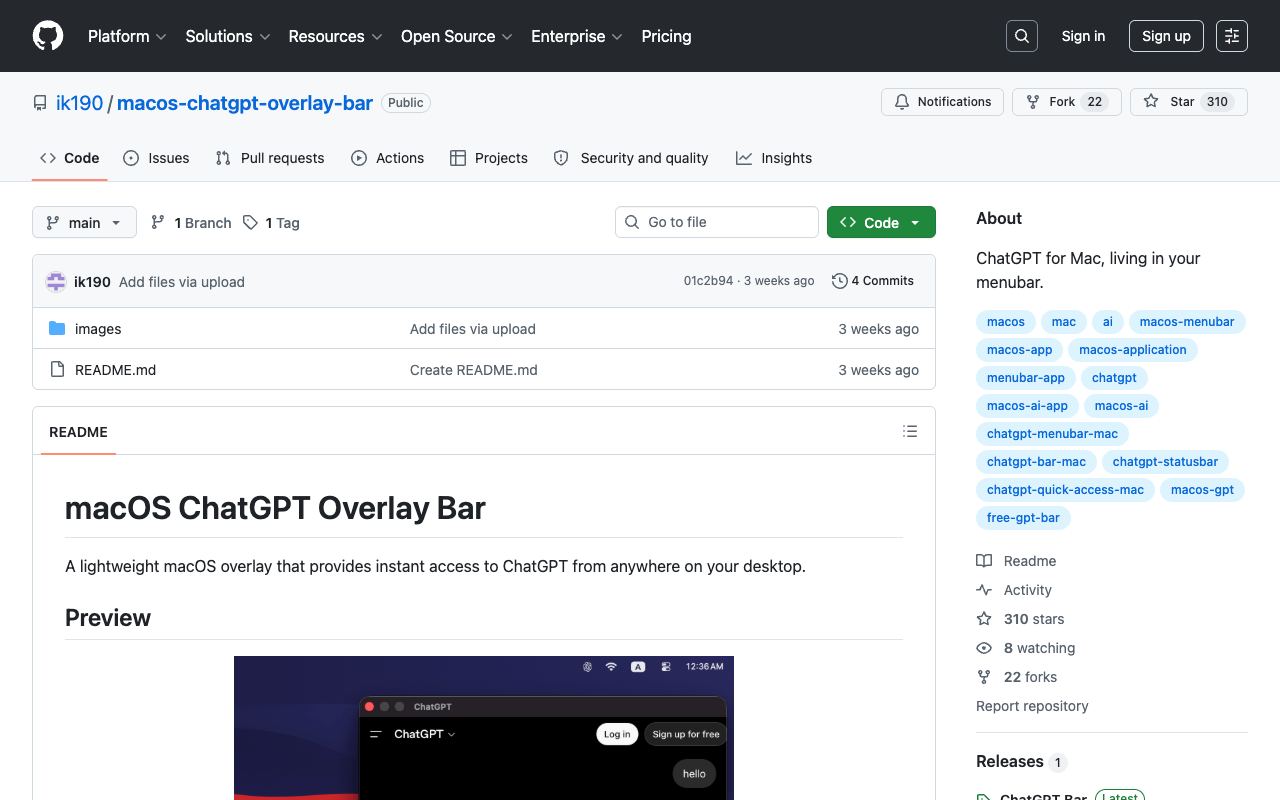This screenshot has width=1280, height=800.
Task: Click the images folder icon
Action: [x=57, y=329]
